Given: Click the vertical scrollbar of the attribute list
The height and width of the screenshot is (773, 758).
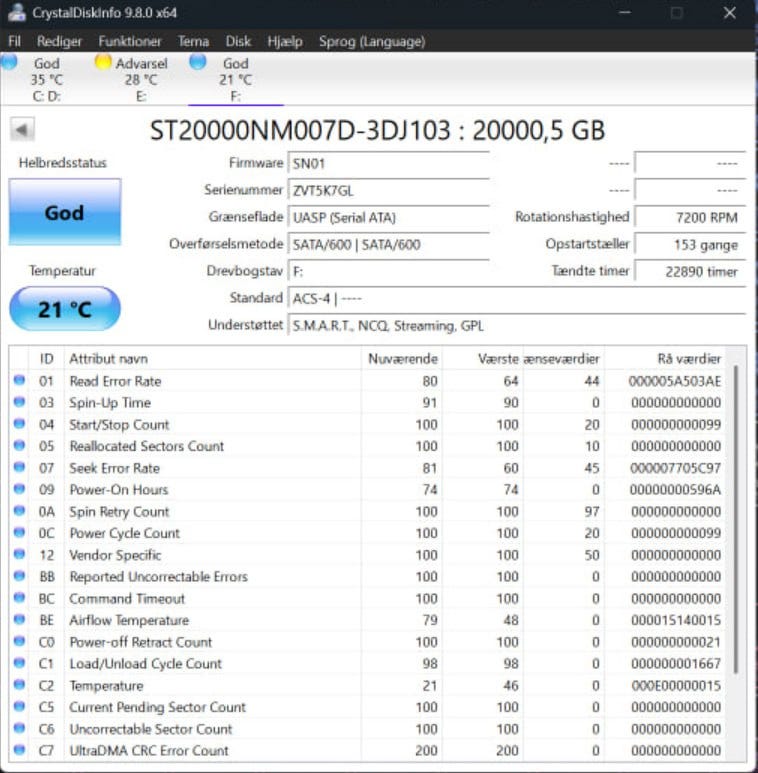Looking at the screenshot, I should 736,520.
